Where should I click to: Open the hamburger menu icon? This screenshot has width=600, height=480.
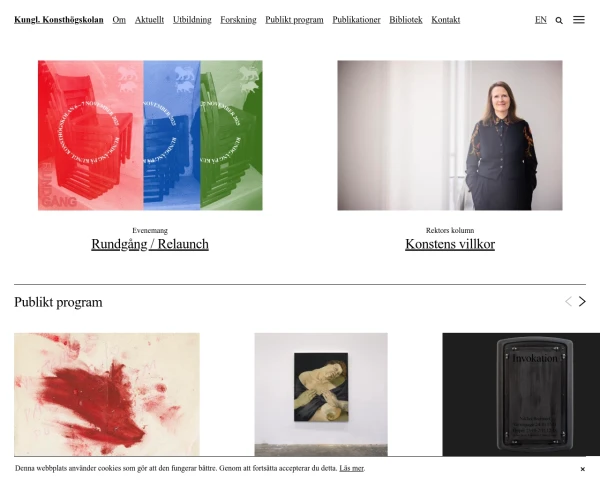click(x=579, y=20)
